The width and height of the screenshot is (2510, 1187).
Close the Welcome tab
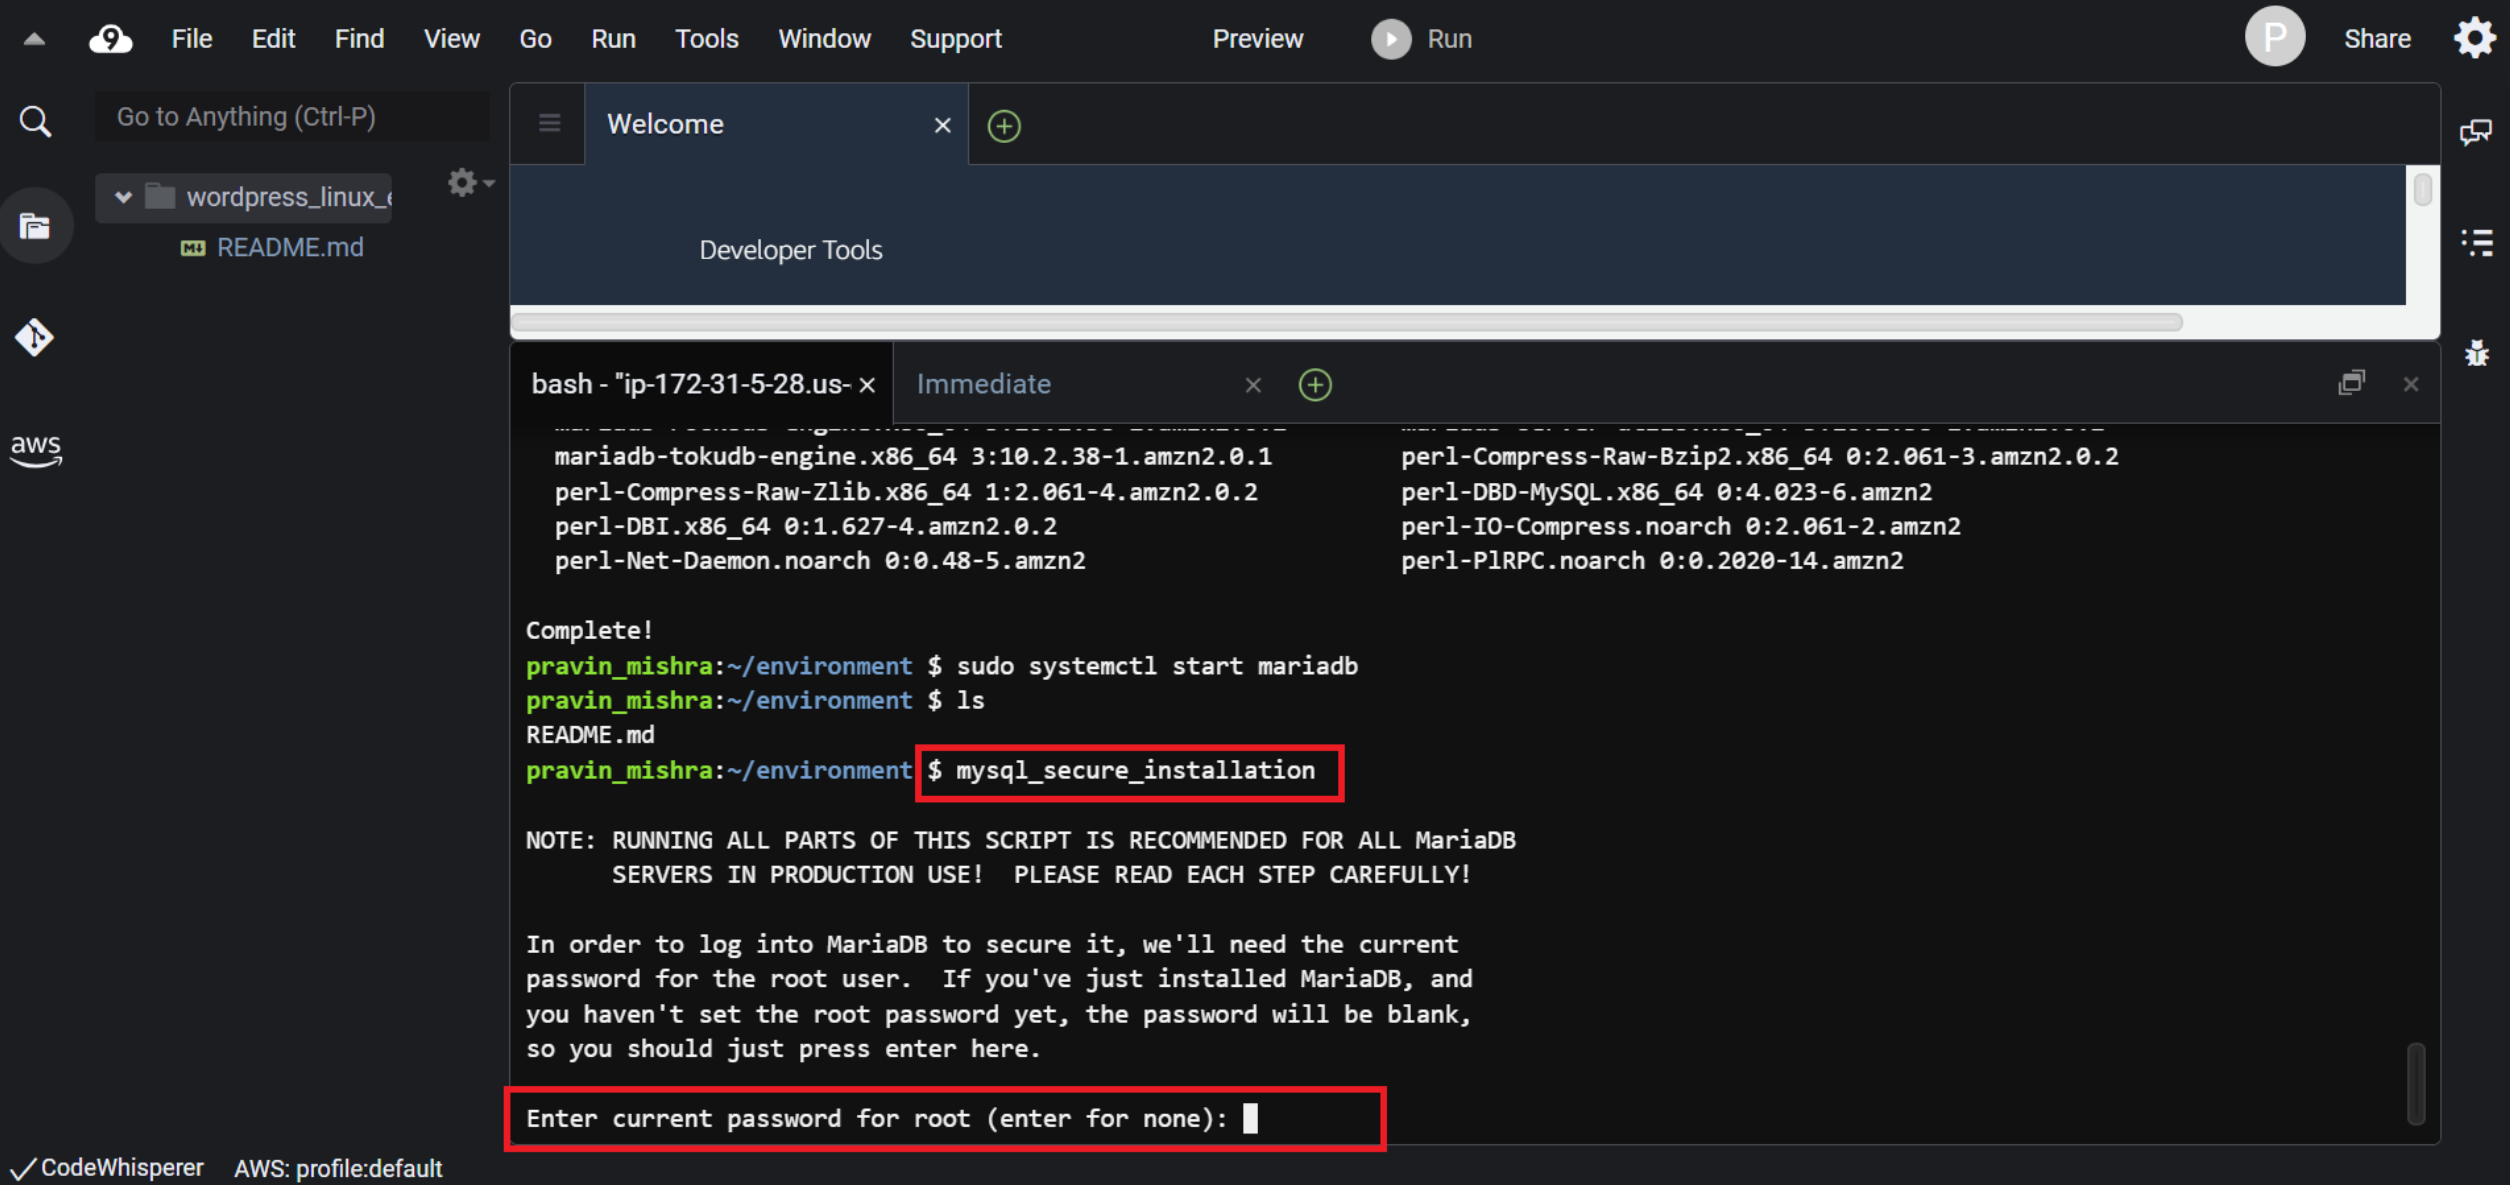click(x=942, y=125)
